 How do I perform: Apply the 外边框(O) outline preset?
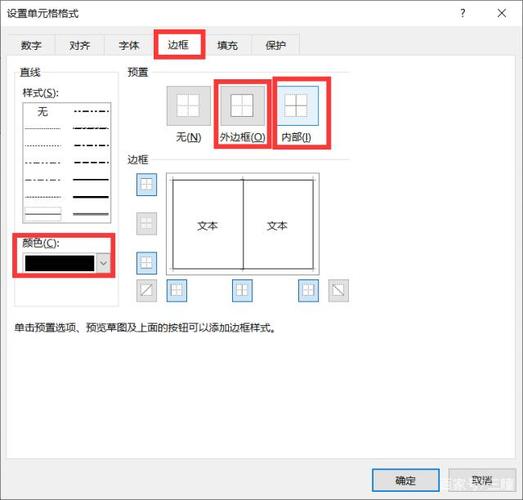(242, 106)
